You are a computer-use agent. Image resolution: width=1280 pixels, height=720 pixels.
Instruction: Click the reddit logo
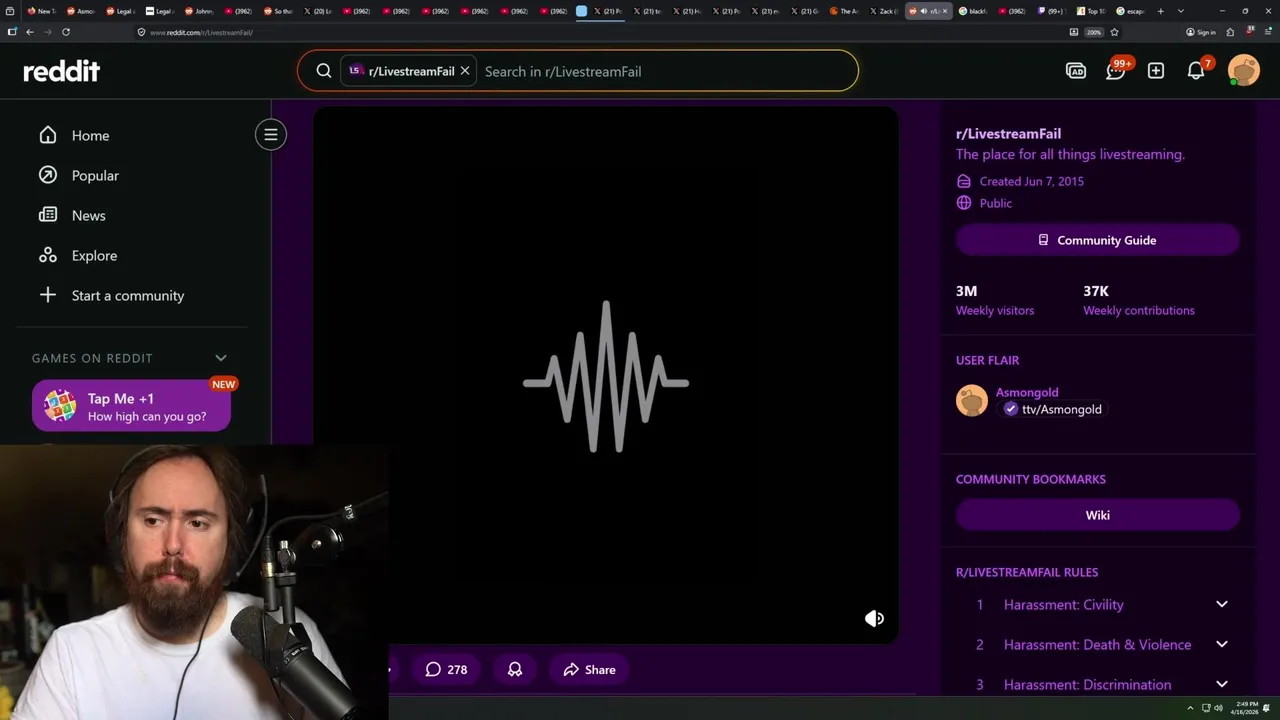tap(62, 71)
